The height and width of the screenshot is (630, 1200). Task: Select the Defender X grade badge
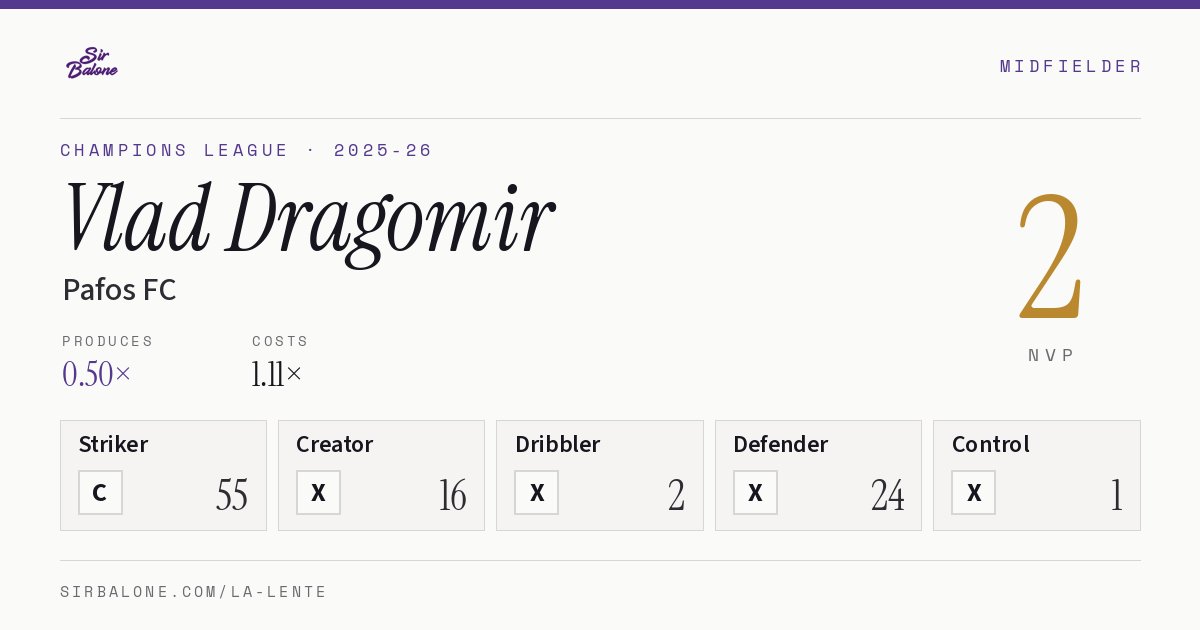pos(755,493)
